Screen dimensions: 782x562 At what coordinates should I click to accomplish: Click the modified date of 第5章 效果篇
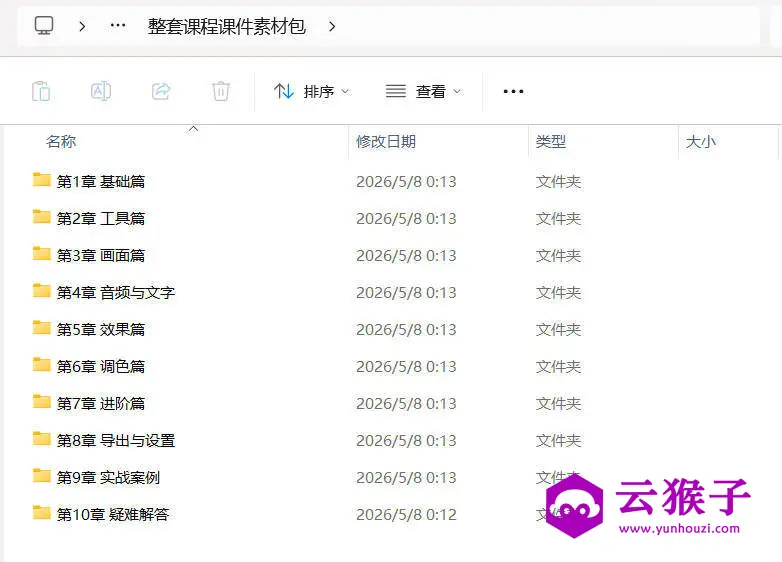point(406,329)
